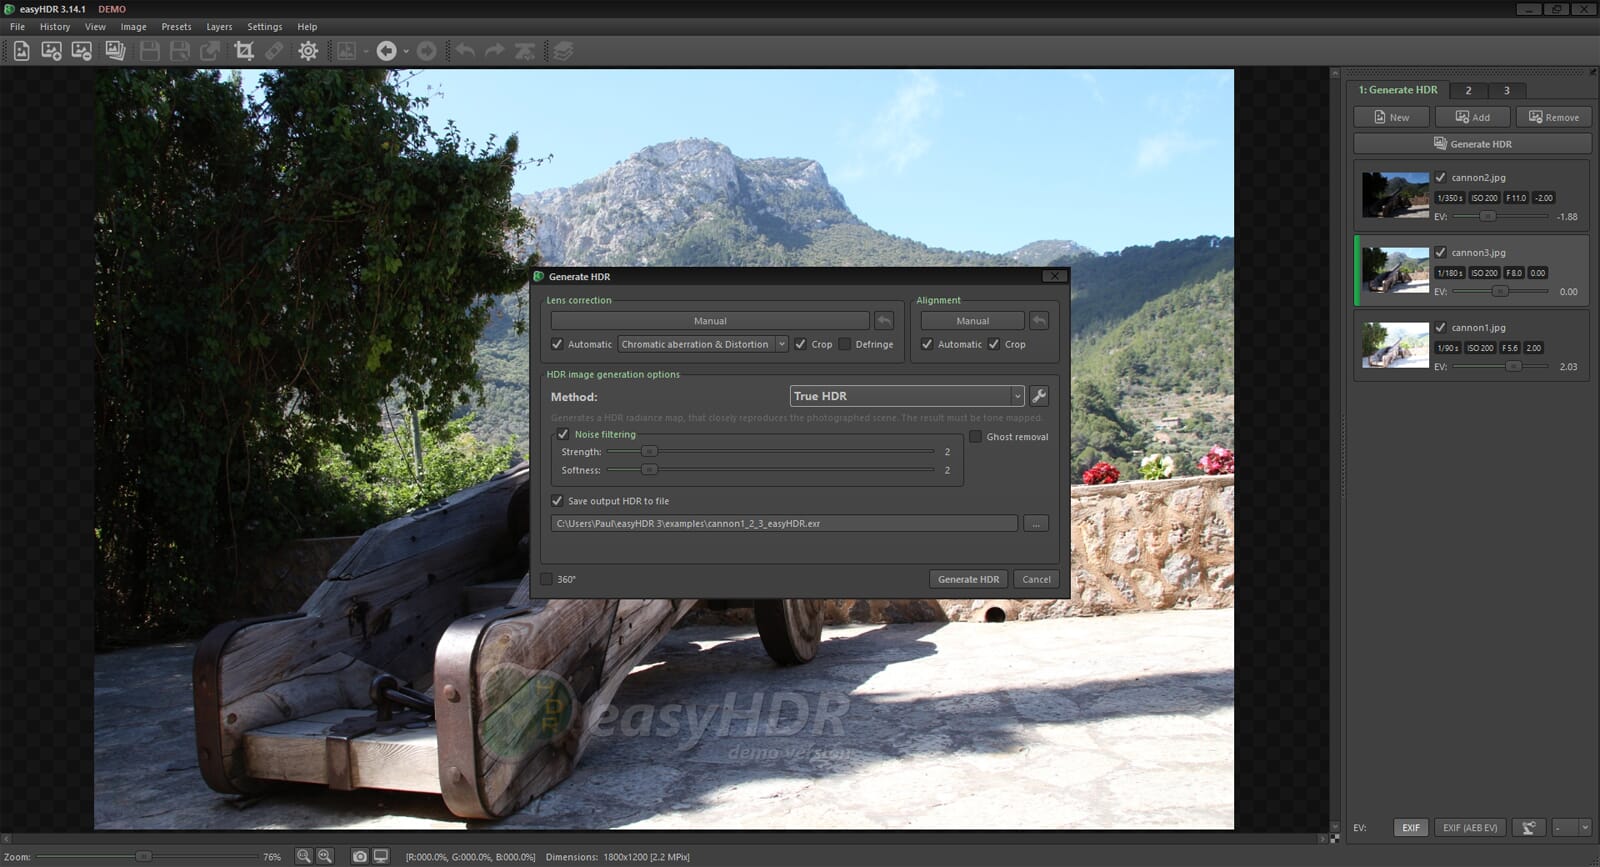This screenshot has height=867, width=1600.
Task: Enable the Ghost removal checkbox
Action: [975, 437]
